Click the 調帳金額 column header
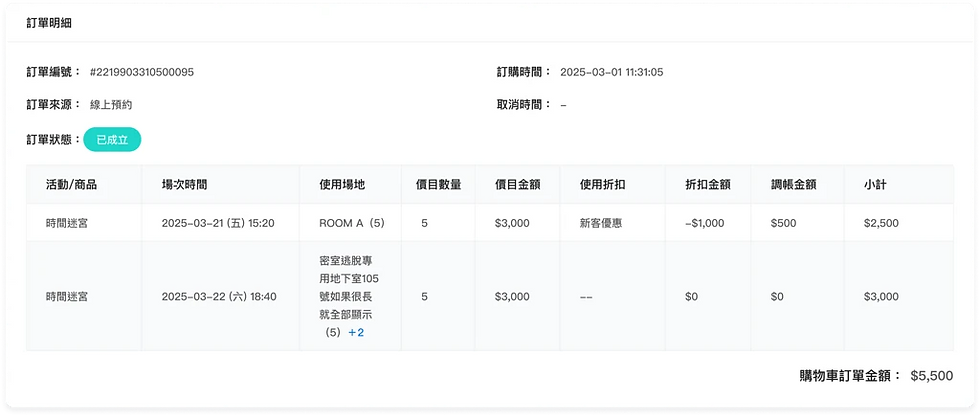The height and width of the screenshot is (416, 980). pyautogui.click(x=794, y=185)
